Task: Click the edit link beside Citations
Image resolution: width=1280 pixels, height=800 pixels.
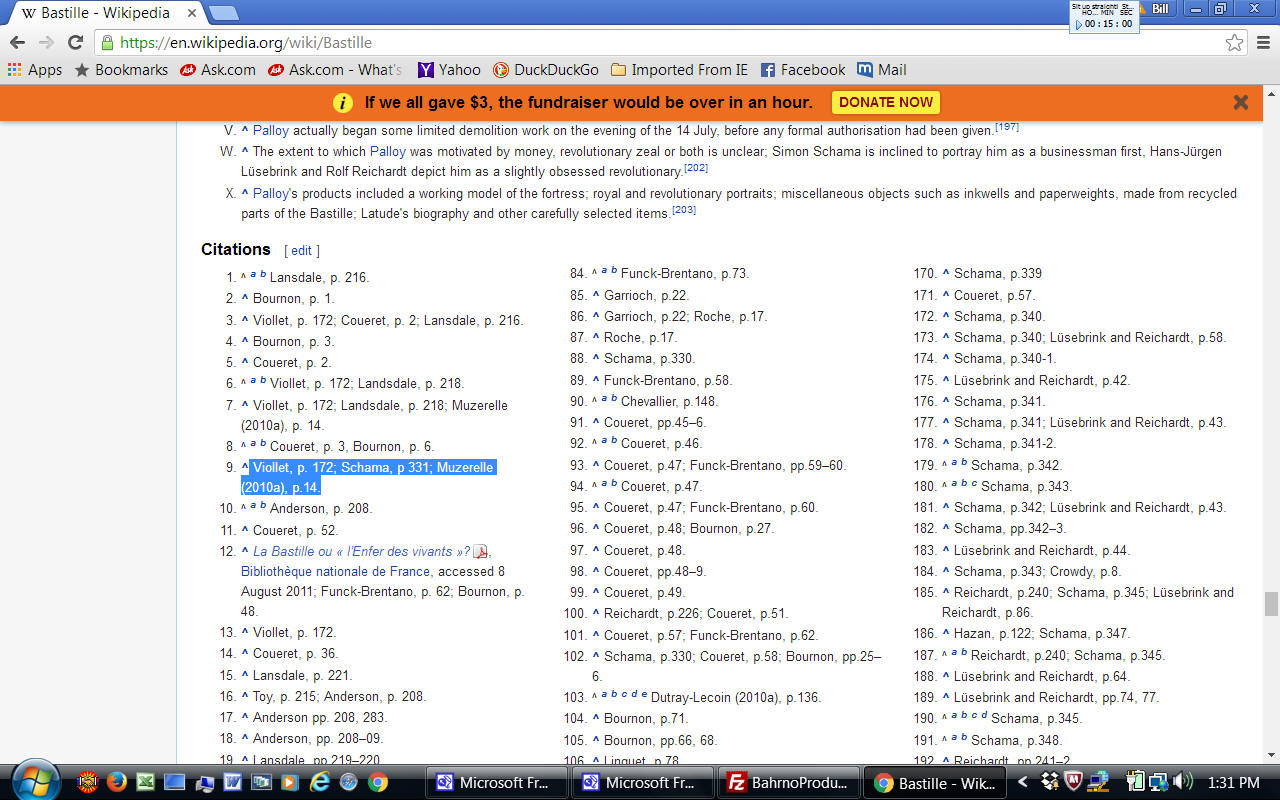Action: point(302,251)
